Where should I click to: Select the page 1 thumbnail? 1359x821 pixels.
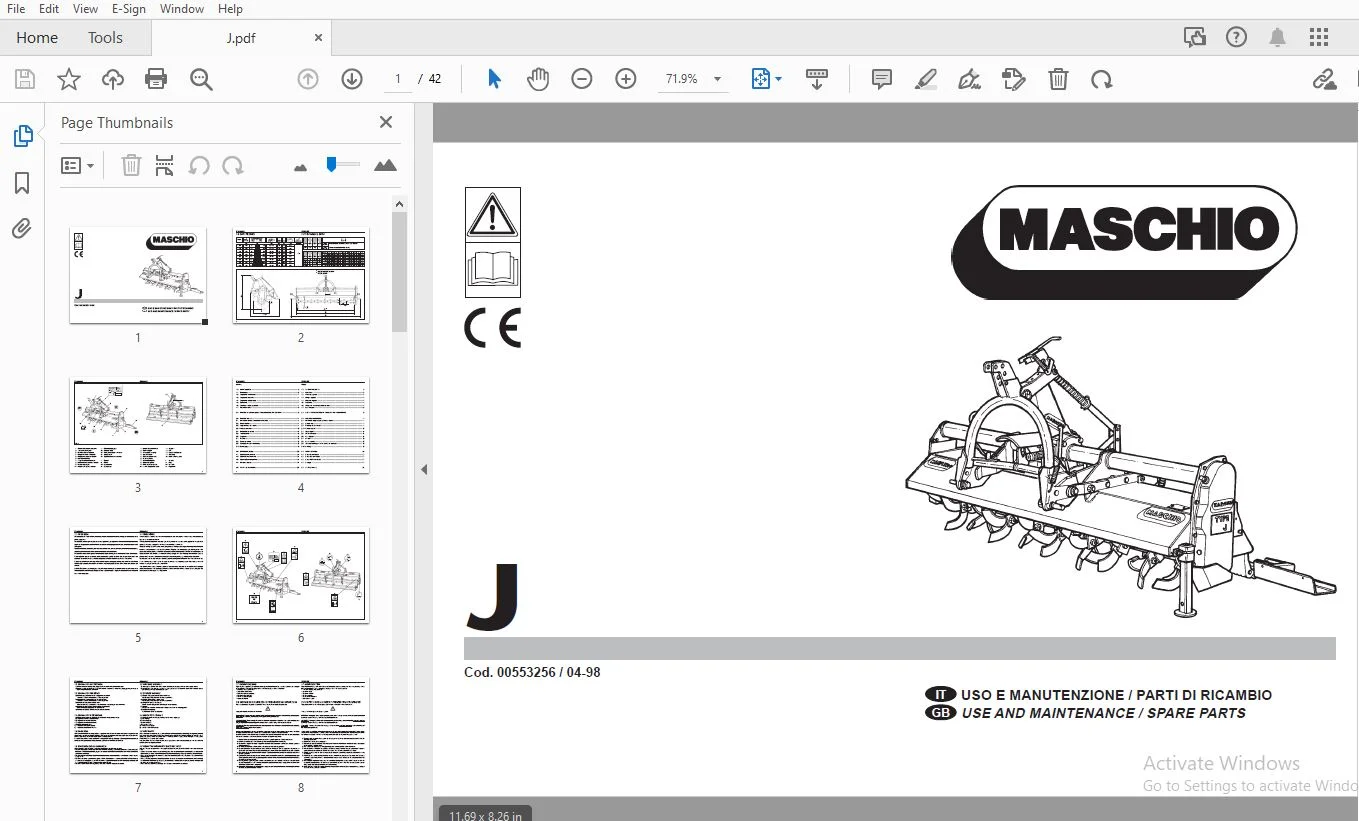coord(138,275)
